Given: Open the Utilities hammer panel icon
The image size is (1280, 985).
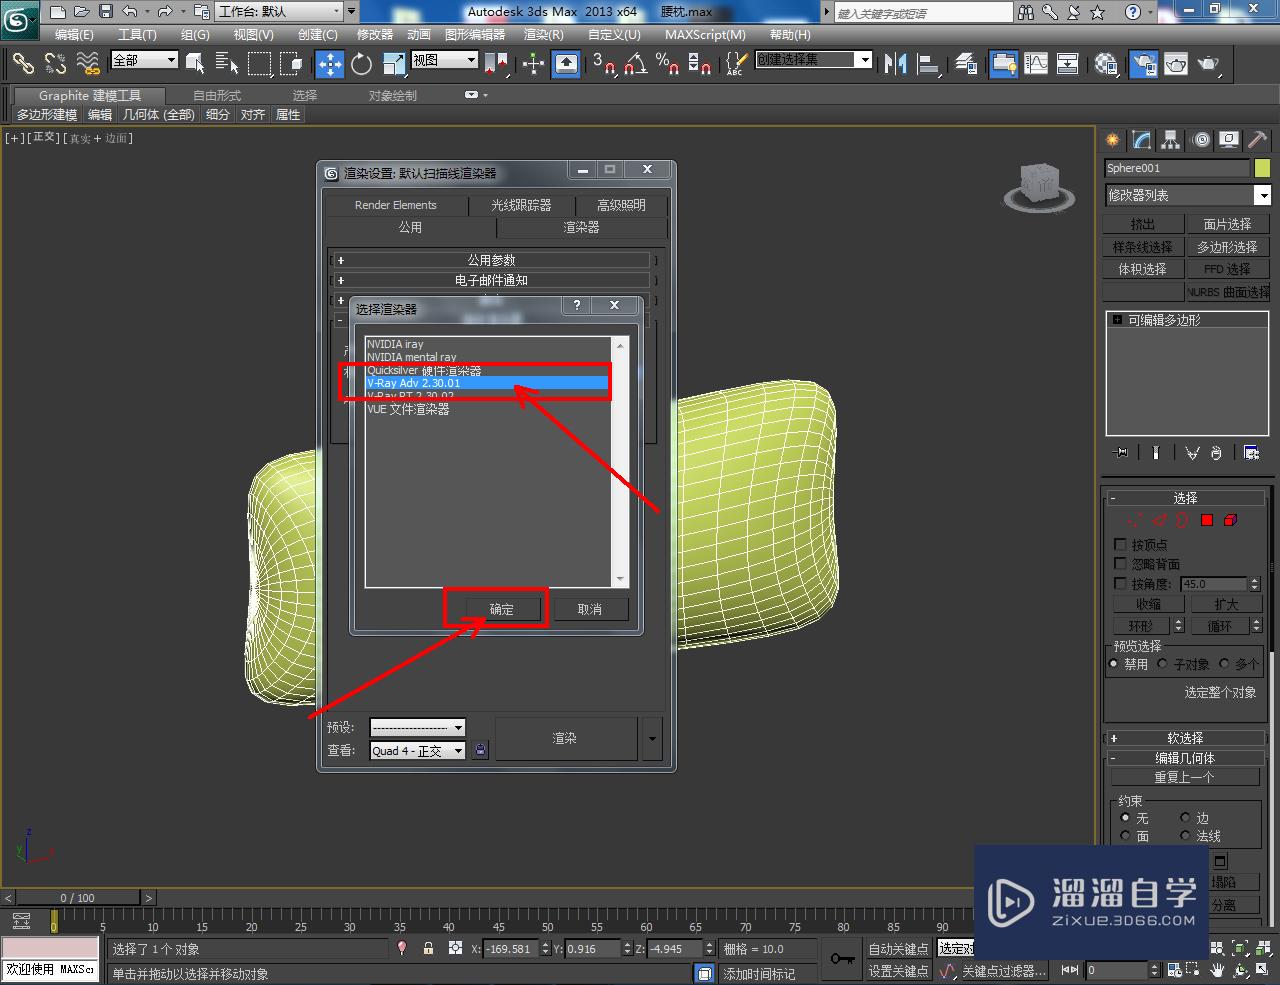Looking at the screenshot, I should point(1257,140).
